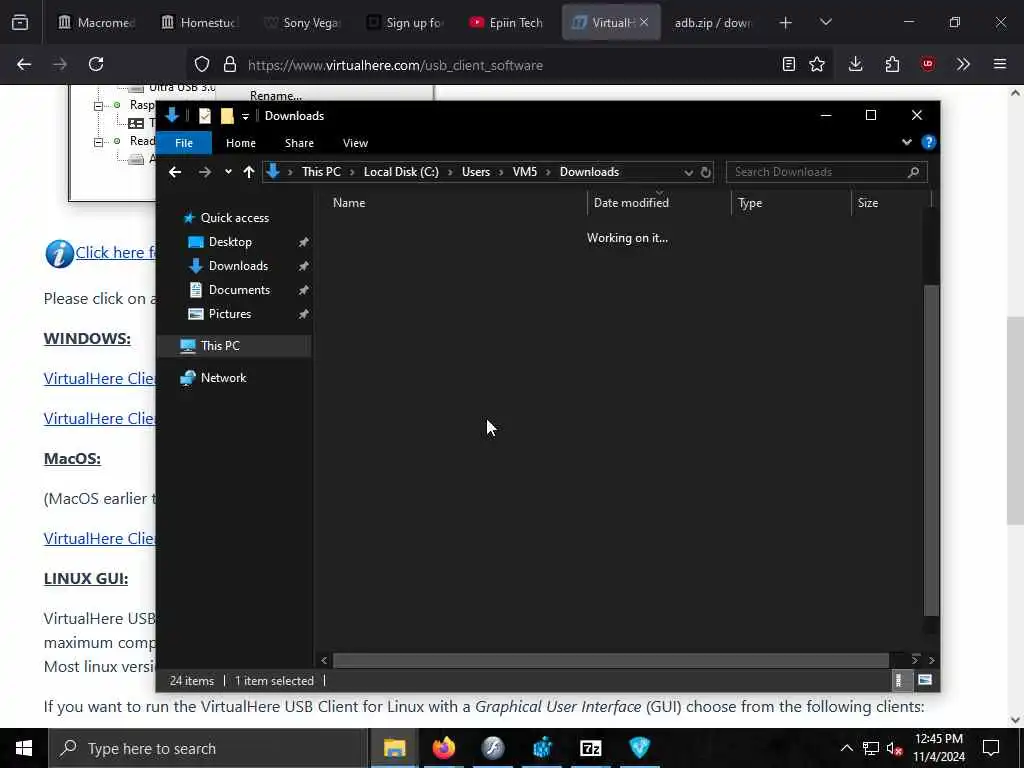Toggle Firefox reader view icon

point(789,64)
